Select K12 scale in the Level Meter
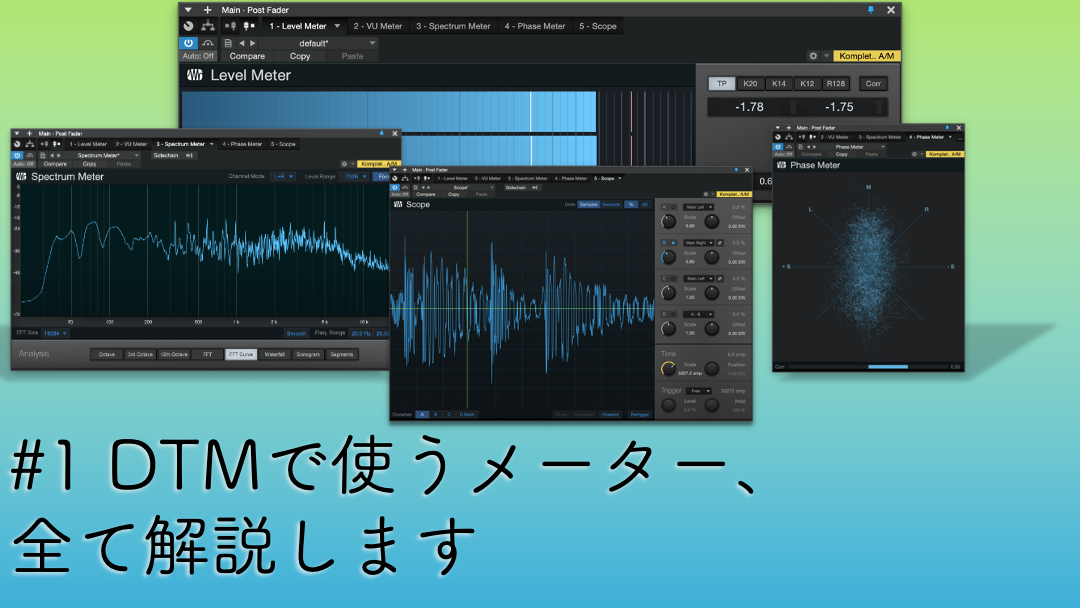 [807, 83]
